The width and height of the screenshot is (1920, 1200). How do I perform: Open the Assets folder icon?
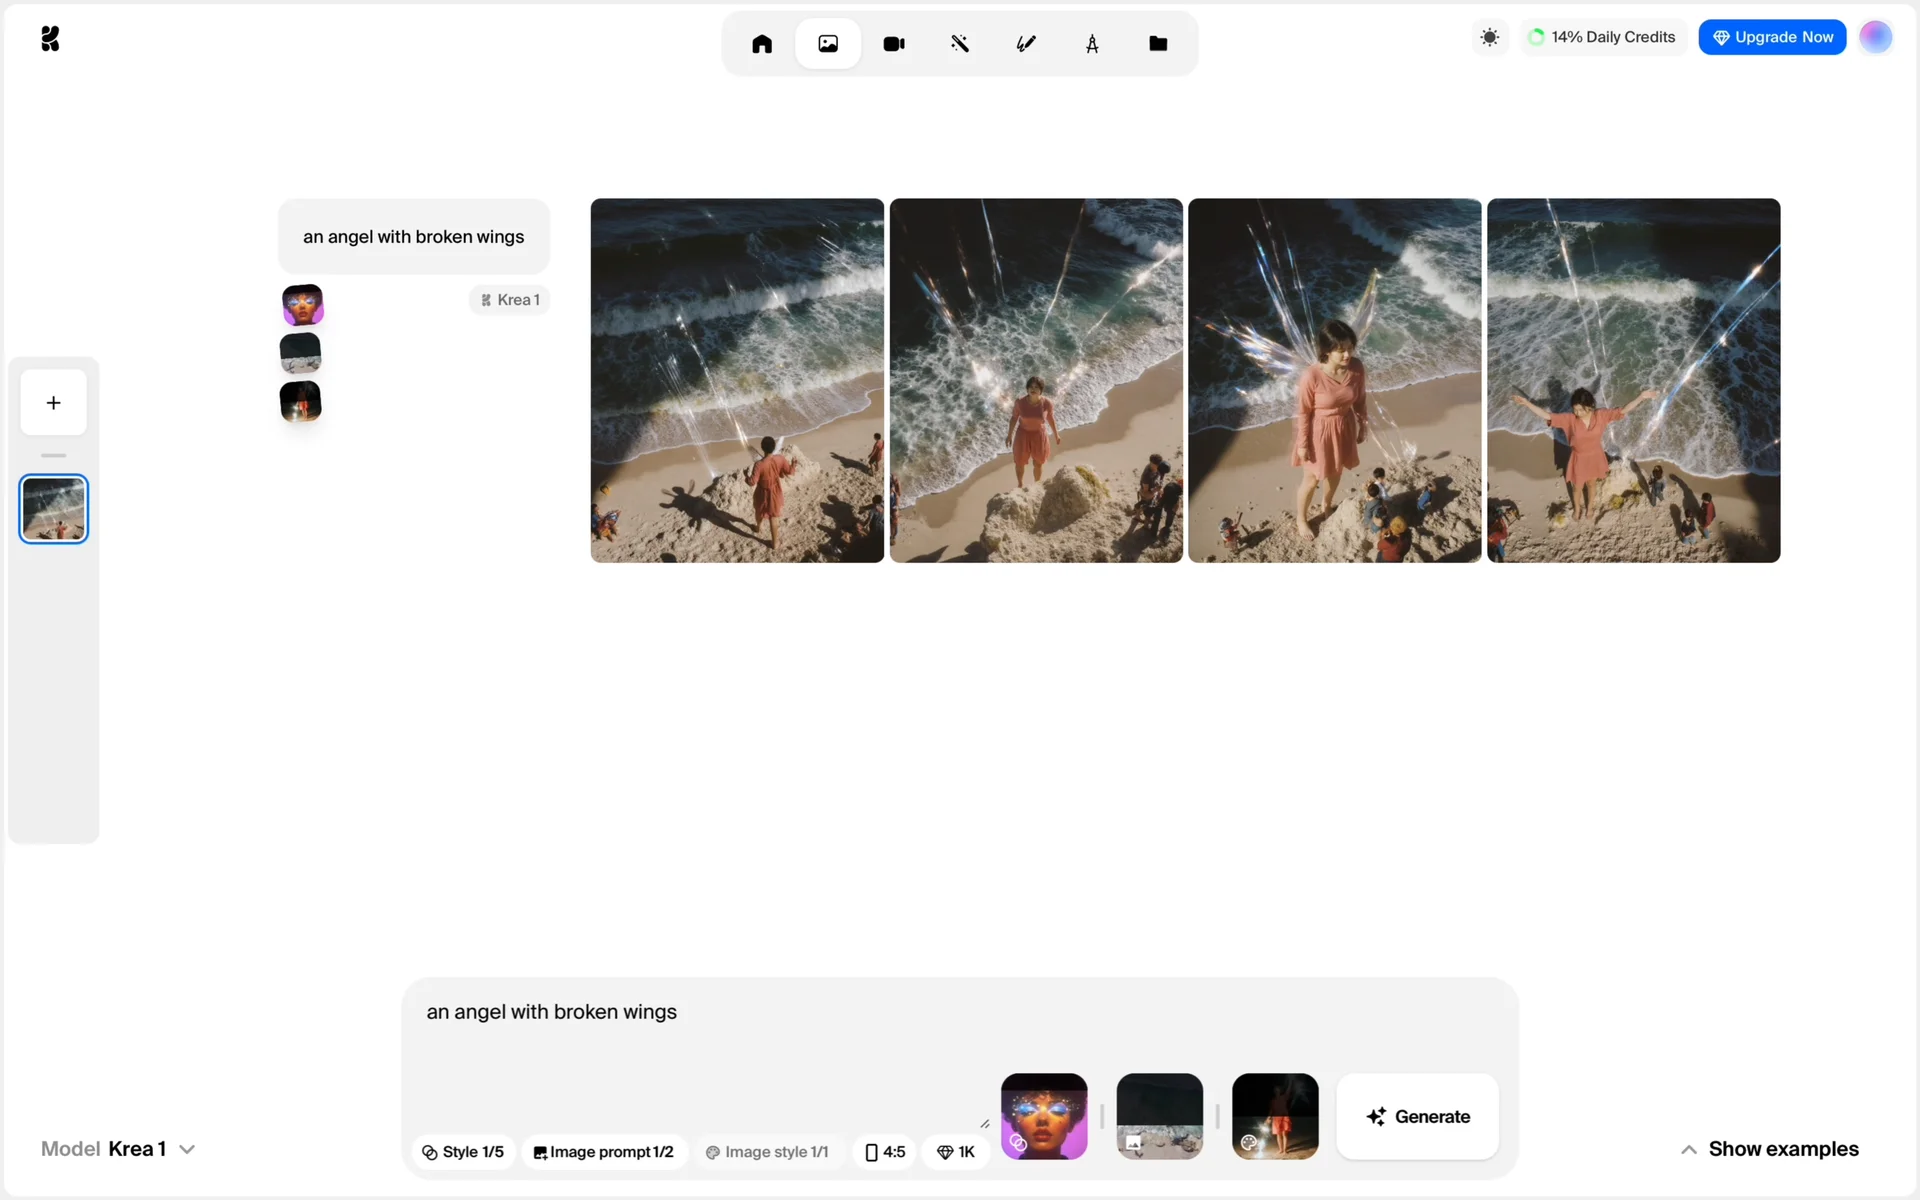point(1158,44)
